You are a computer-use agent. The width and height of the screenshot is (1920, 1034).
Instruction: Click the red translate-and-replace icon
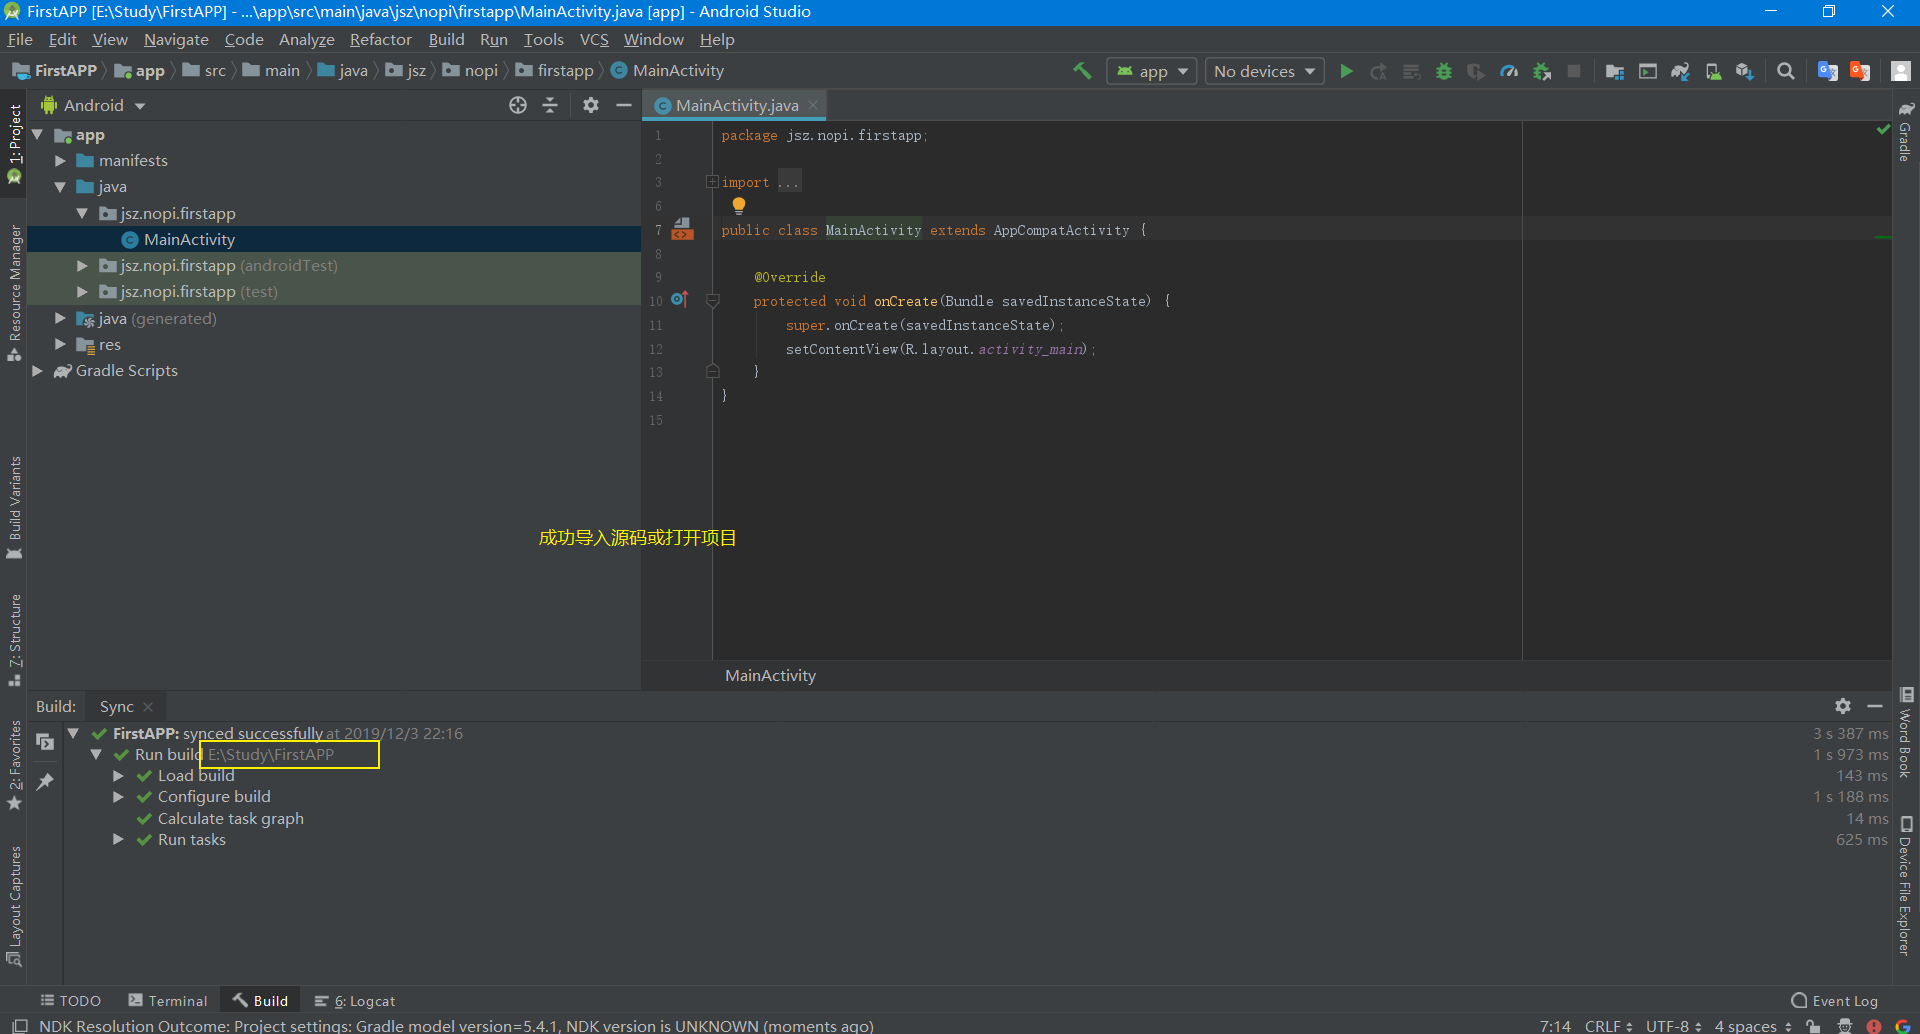[x=1860, y=71]
